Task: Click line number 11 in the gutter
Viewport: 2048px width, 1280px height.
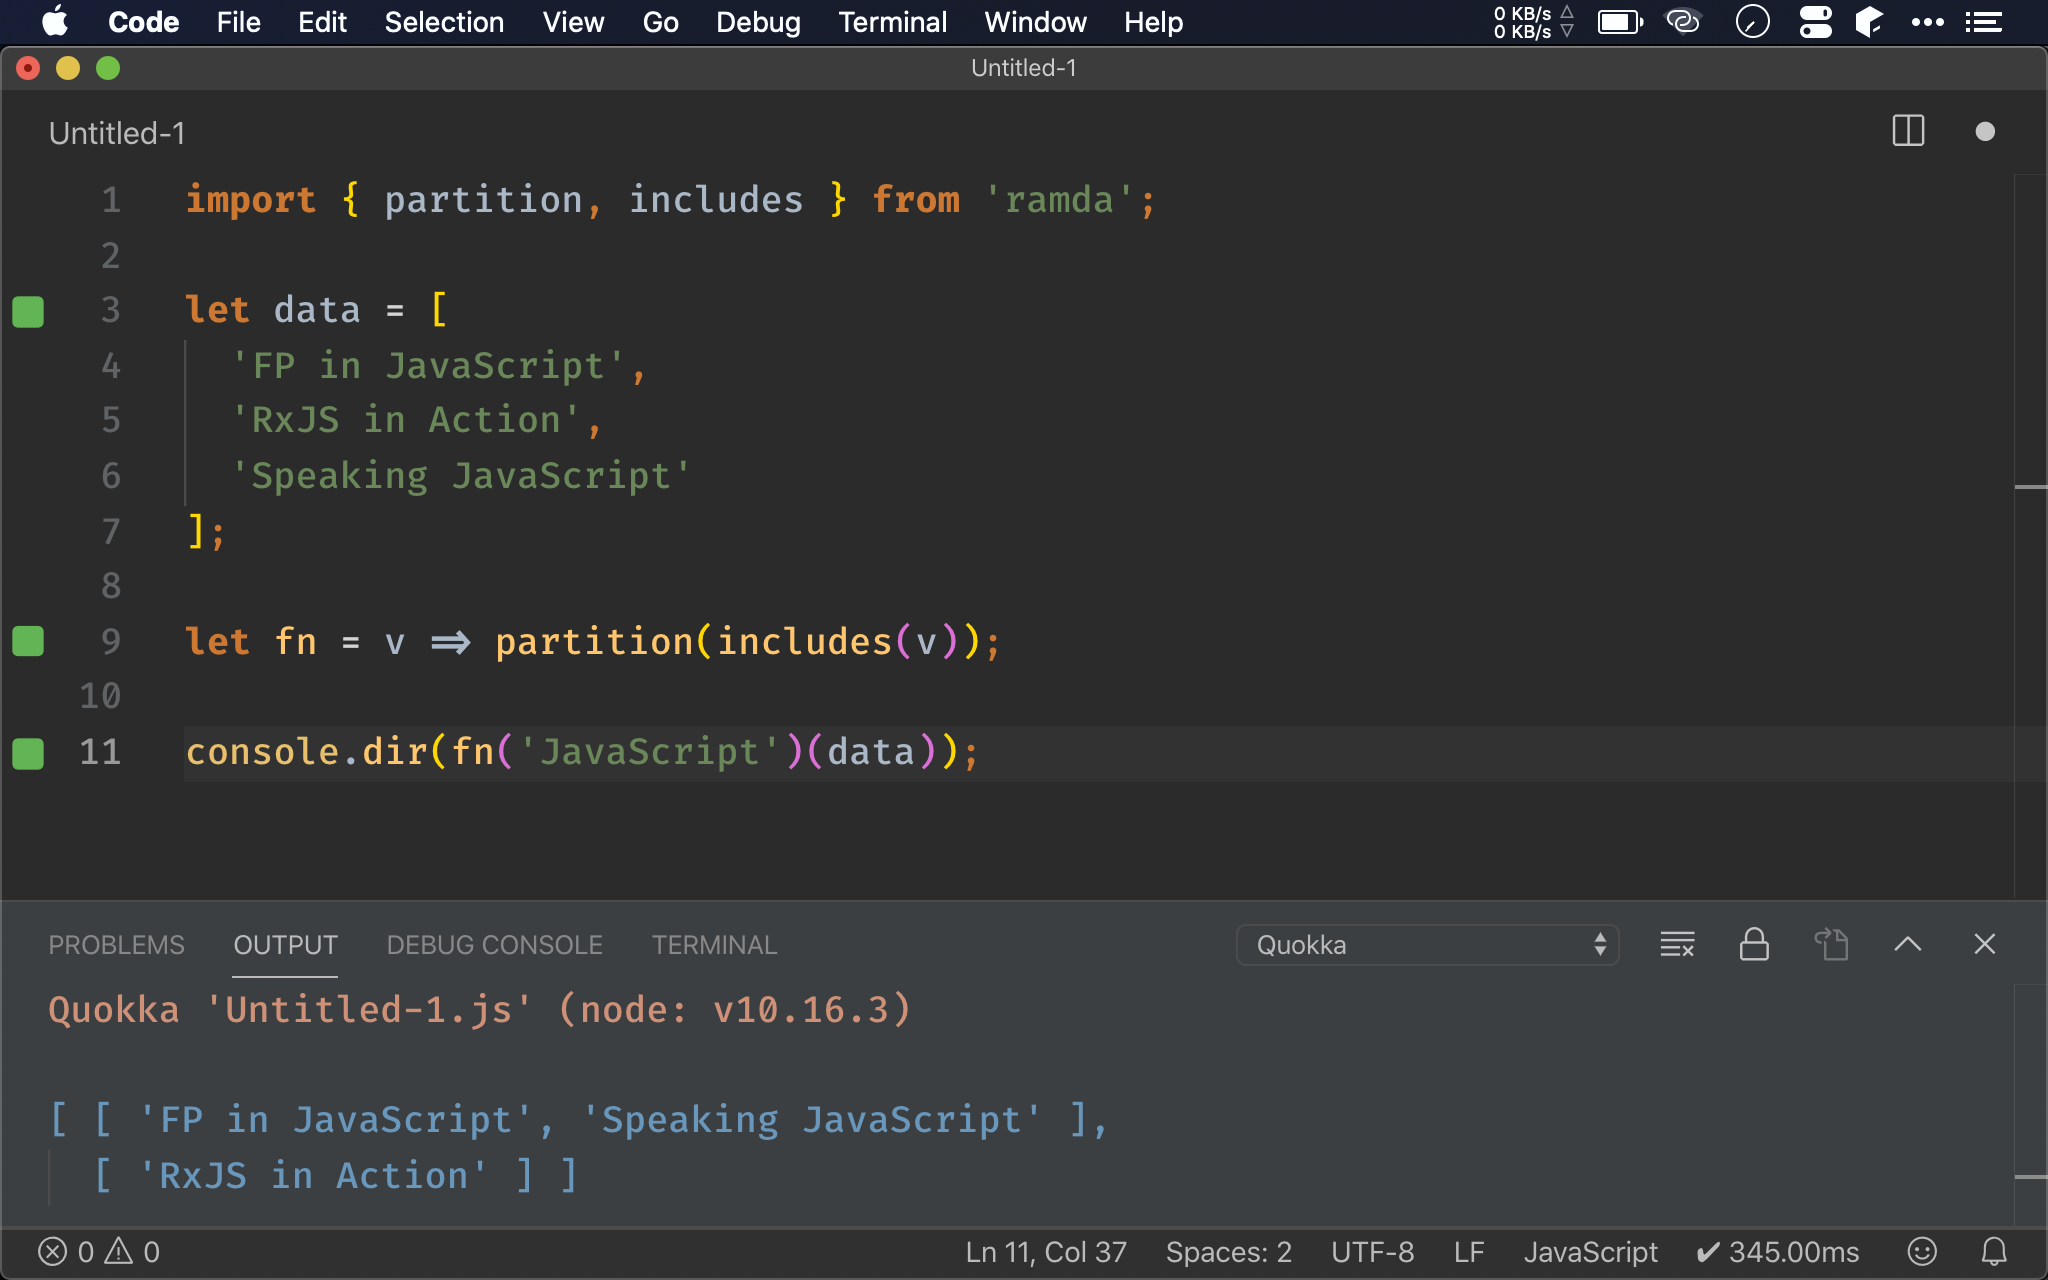Action: (100, 752)
